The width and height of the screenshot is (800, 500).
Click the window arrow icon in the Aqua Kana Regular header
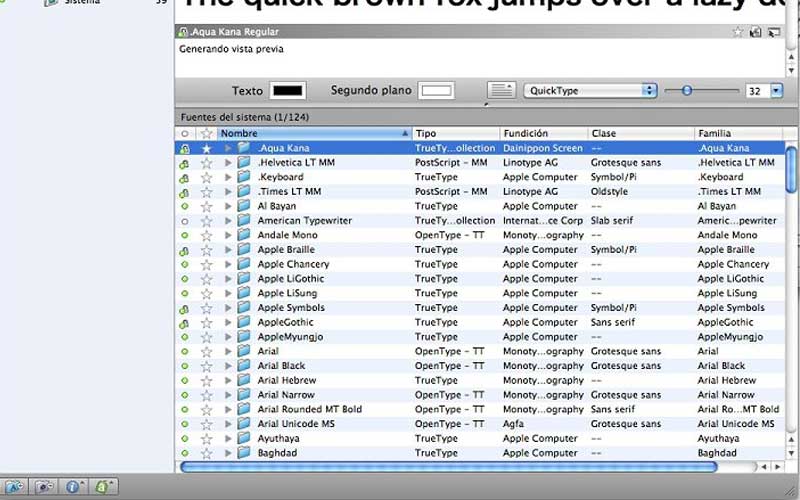[774, 32]
